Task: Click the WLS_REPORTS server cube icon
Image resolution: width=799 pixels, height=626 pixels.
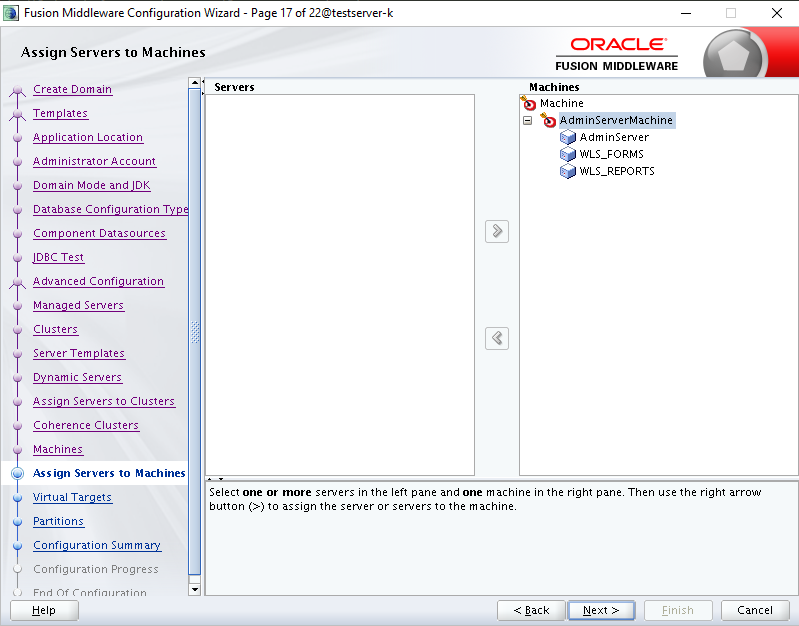Action: tap(568, 171)
